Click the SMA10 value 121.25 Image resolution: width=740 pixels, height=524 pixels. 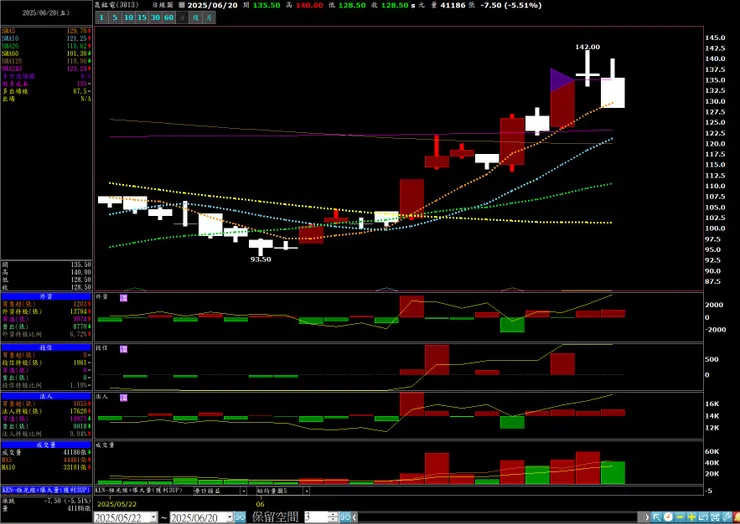[x=77, y=39]
